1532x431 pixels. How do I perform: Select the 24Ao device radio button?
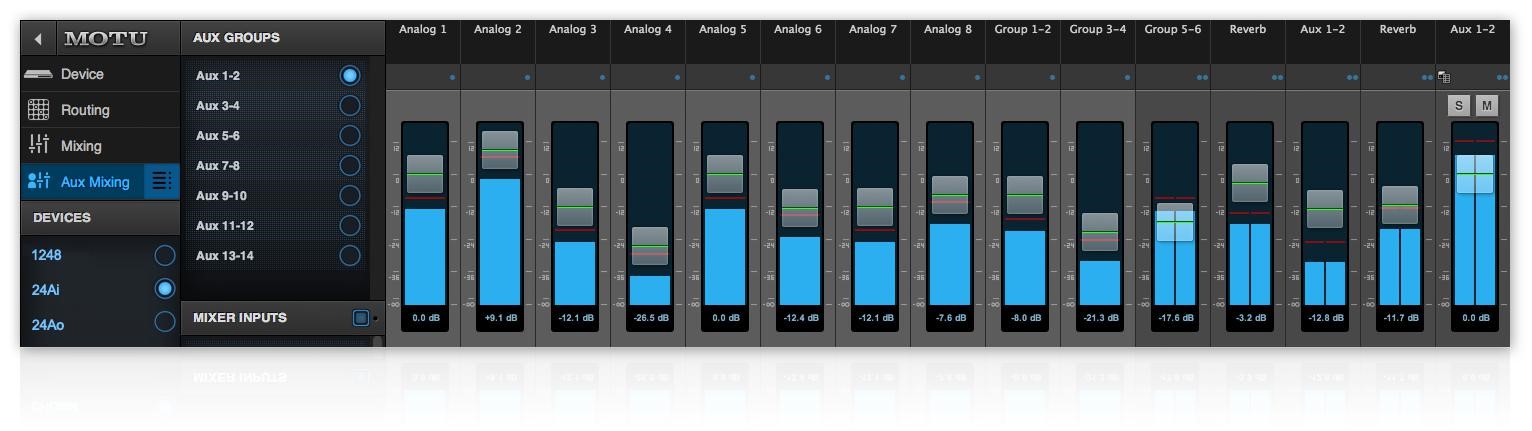164,323
